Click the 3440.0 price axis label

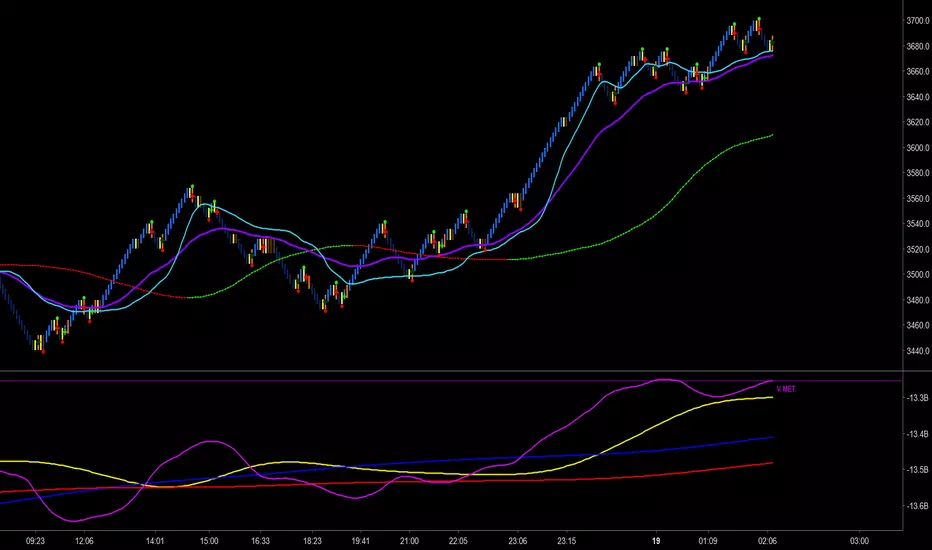tap(918, 351)
